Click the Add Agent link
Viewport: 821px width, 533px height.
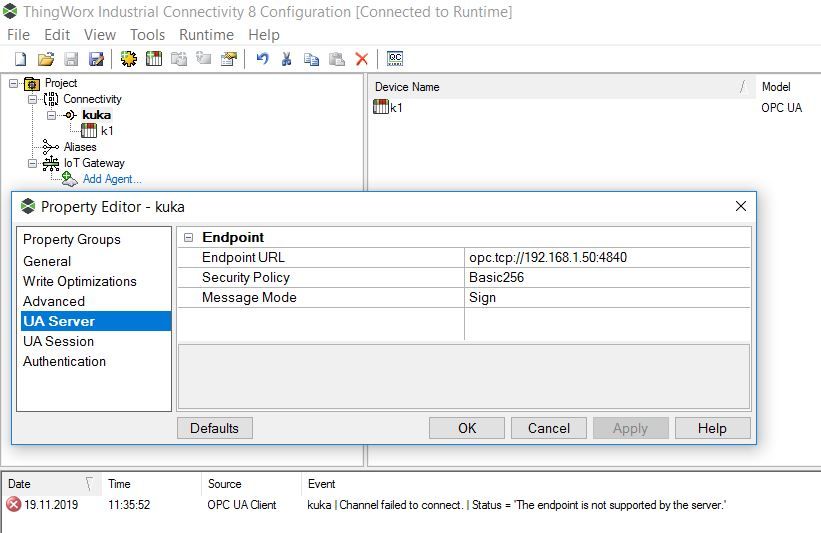[x=112, y=179]
